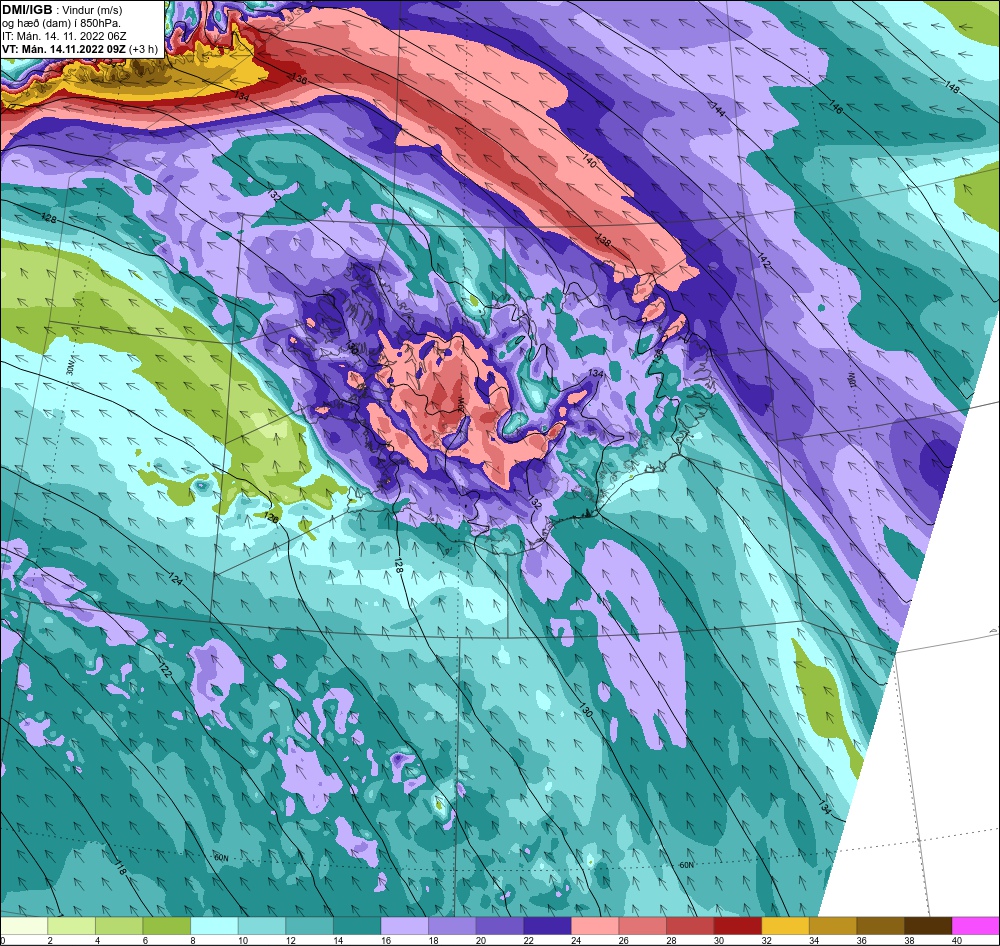Viewport: 1000px width, 946px height.
Task: Click the "146" contour label
Action: click(835, 108)
